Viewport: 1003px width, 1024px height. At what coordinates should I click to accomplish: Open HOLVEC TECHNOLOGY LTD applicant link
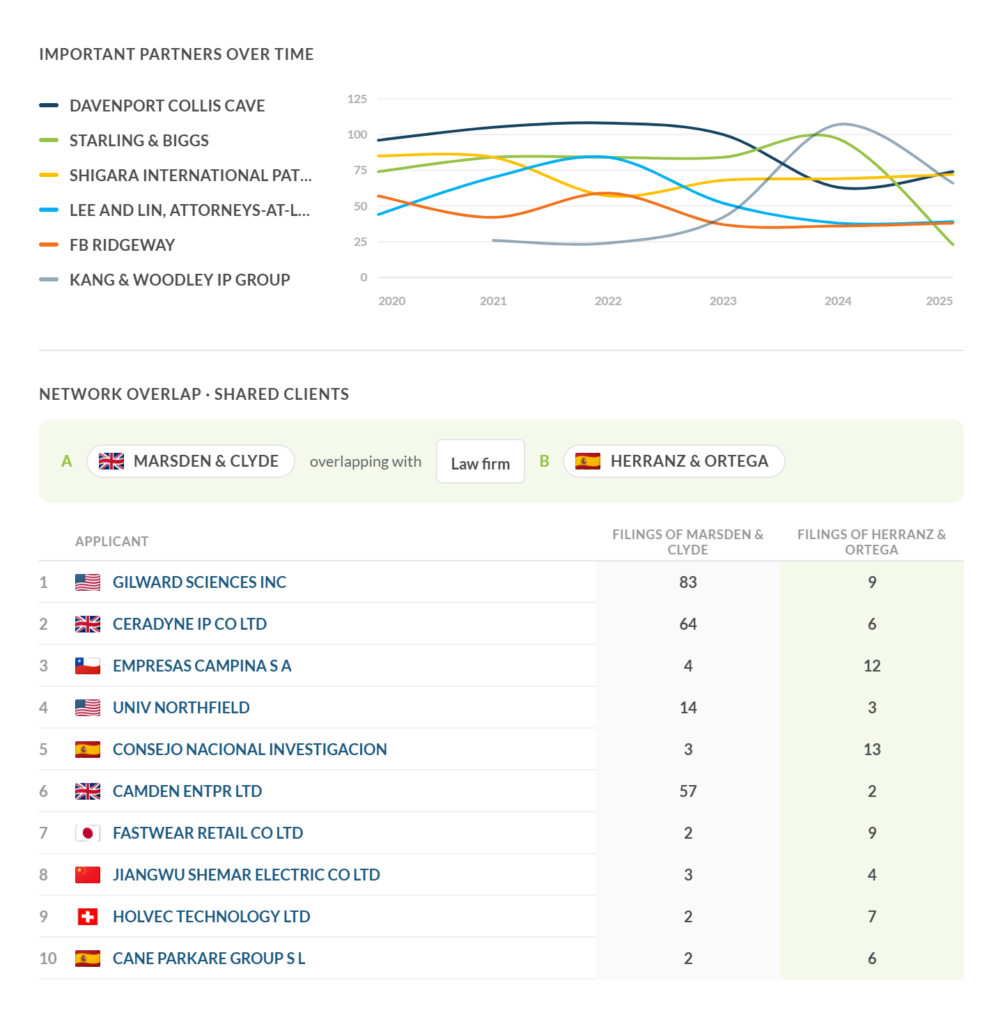212,916
